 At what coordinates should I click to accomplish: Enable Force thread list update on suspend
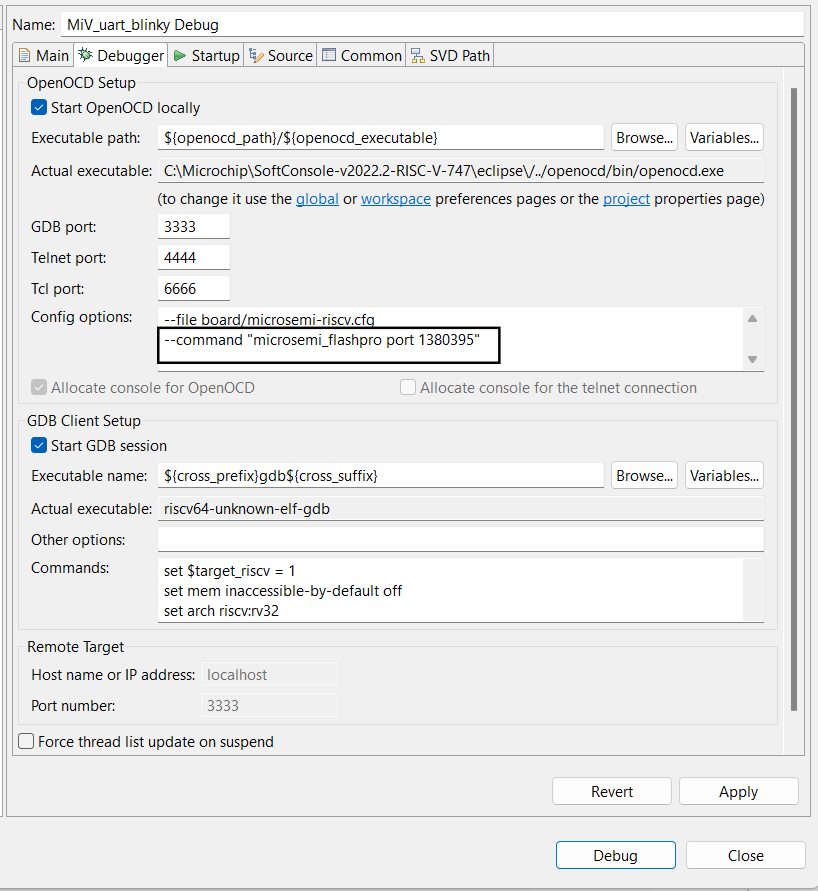click(x=26, y=742)
